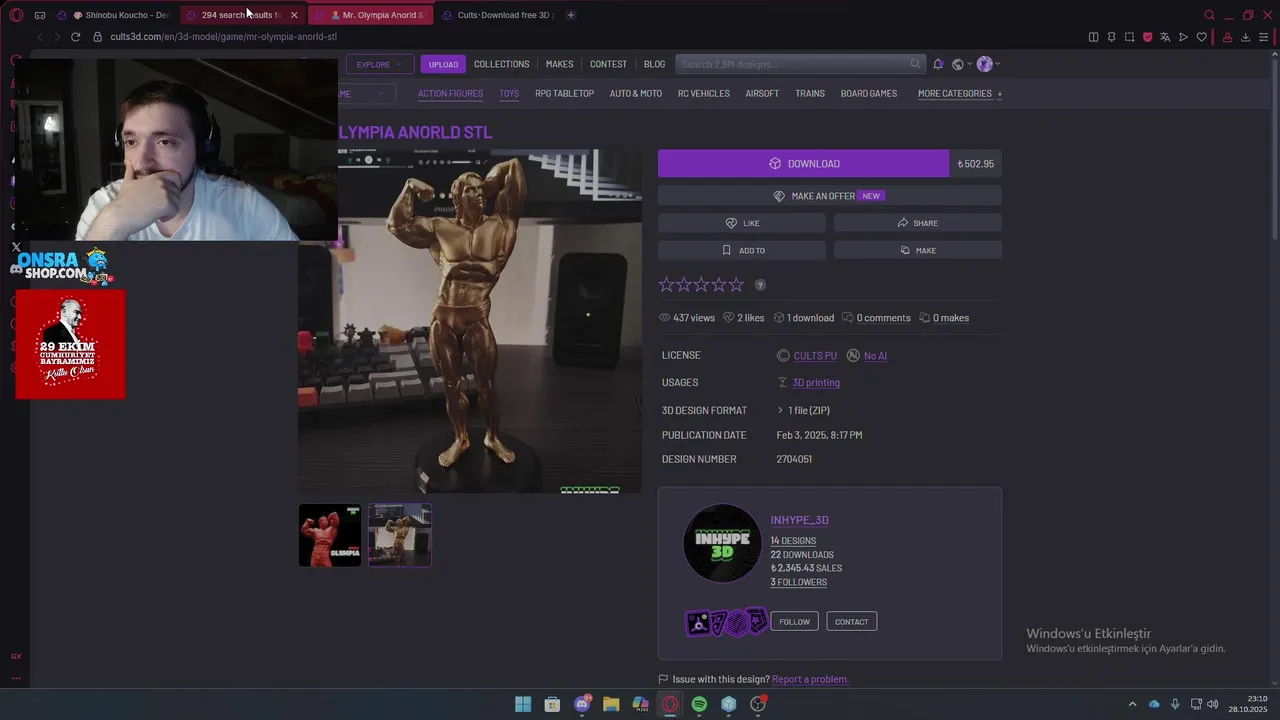This screenshot has height=720, width=1280.
Task: Open the notifications bell on Cults
Action: [938, 64]
